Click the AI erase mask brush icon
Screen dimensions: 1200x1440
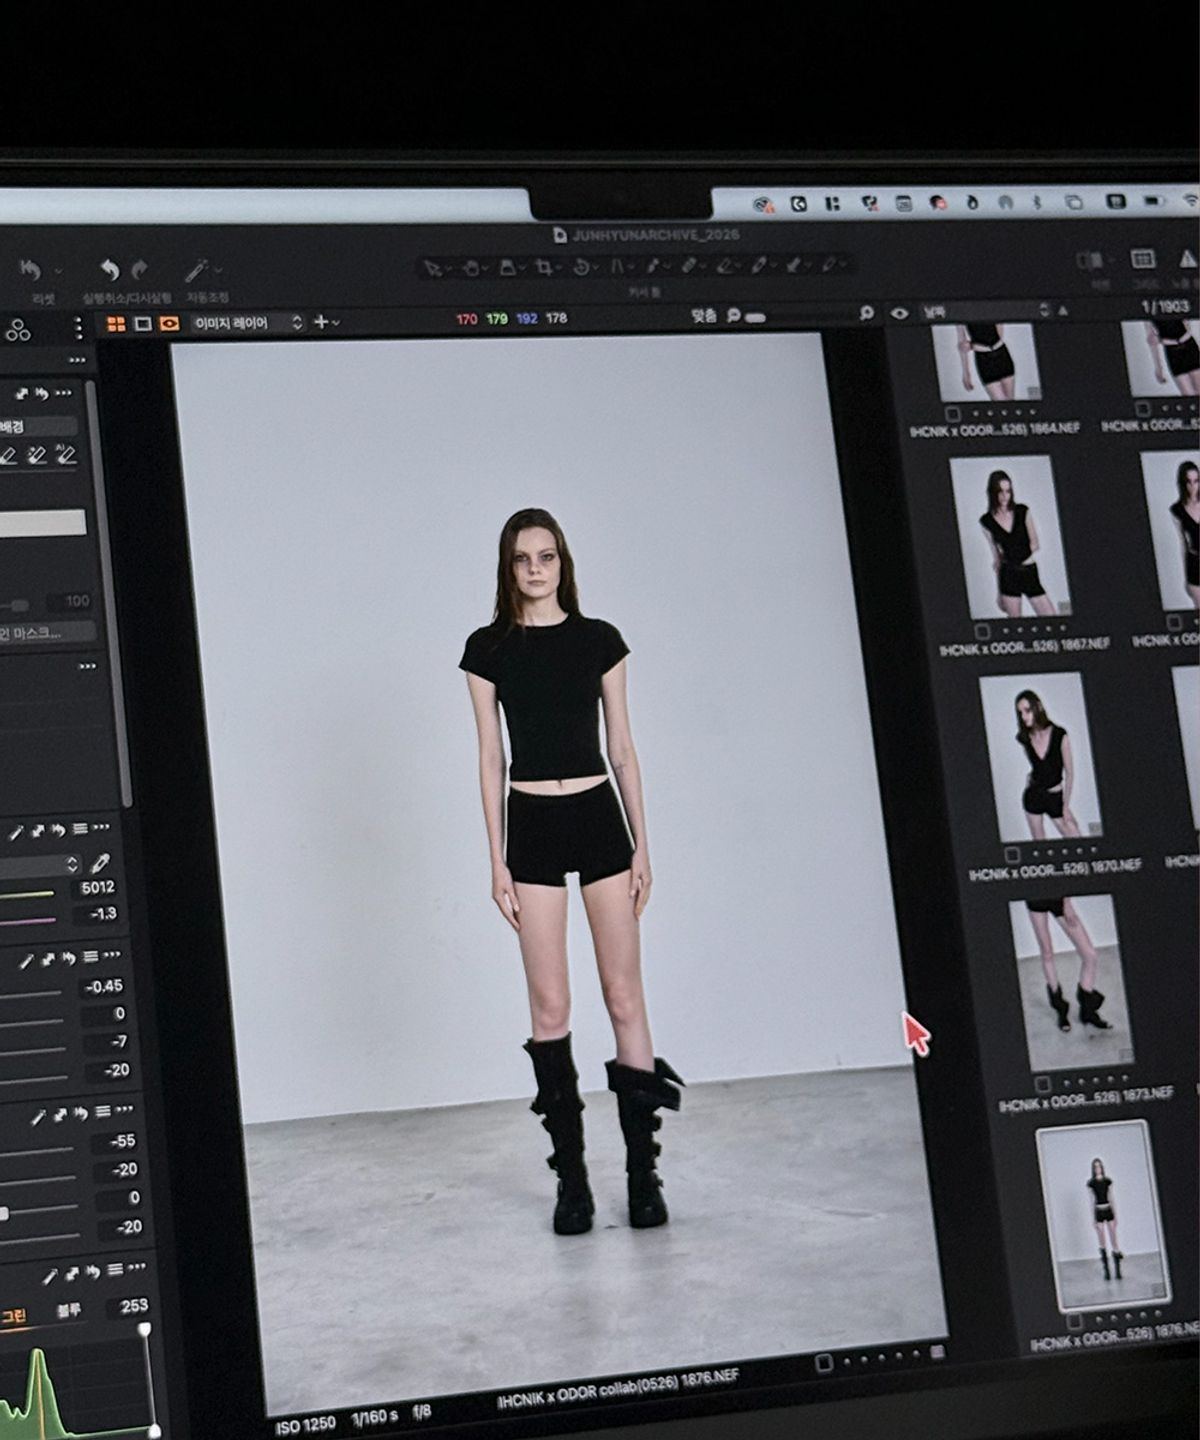(x=66, y=455)
